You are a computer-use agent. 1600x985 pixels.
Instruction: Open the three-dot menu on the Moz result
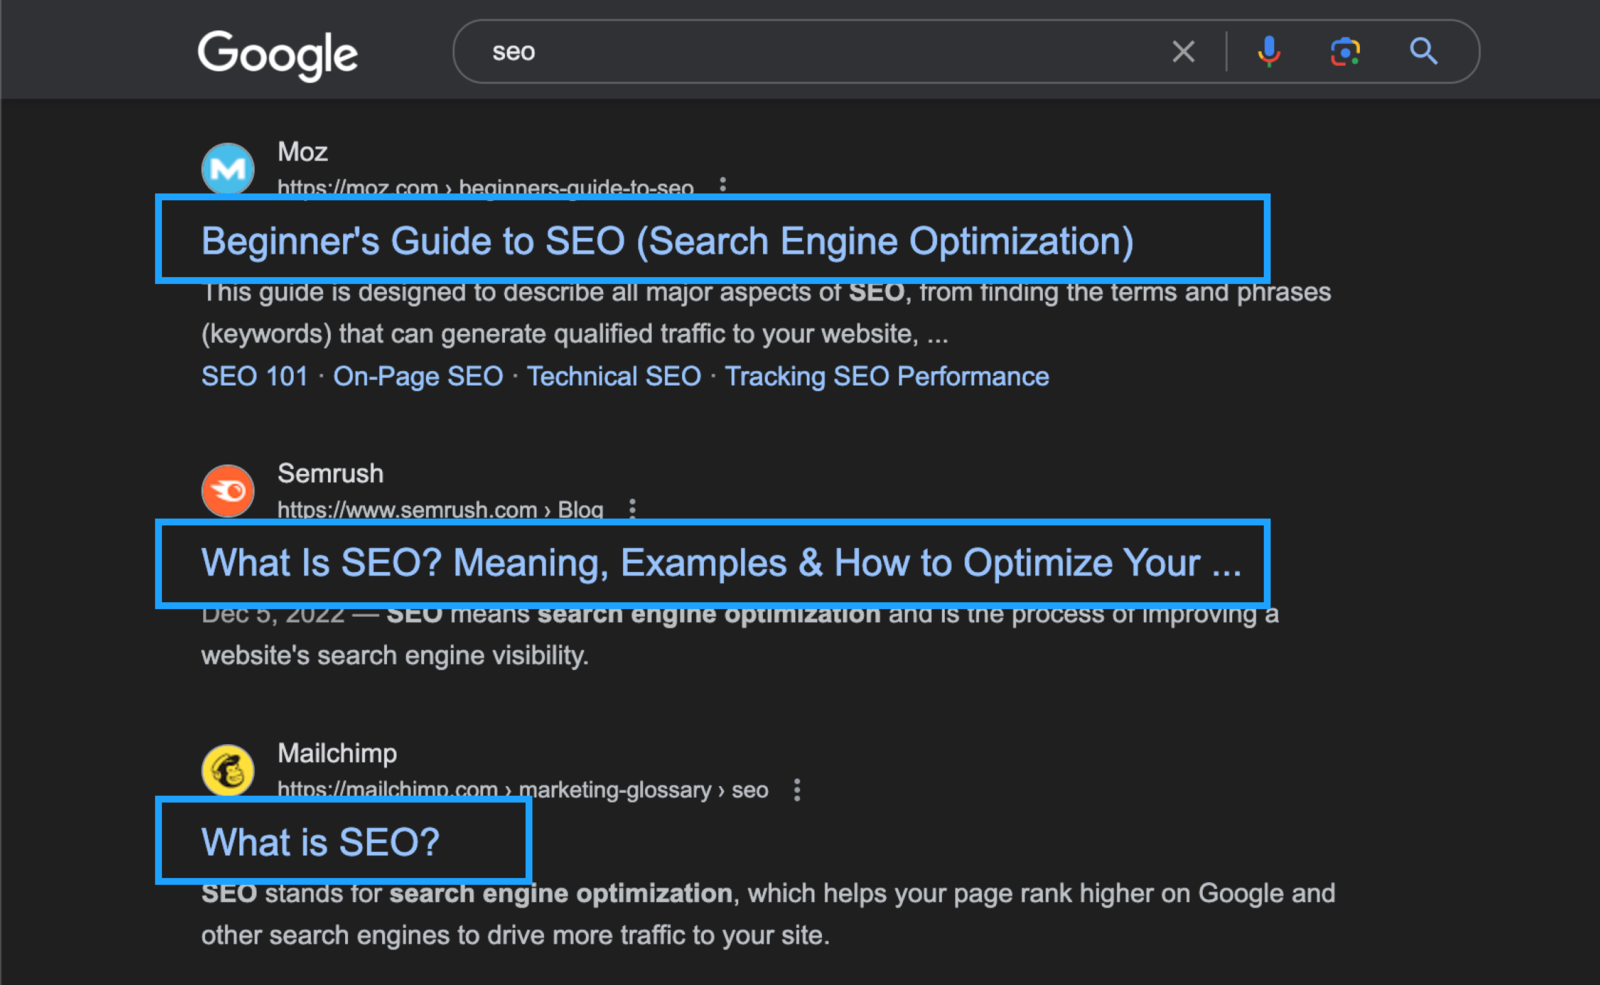[722, 186]
